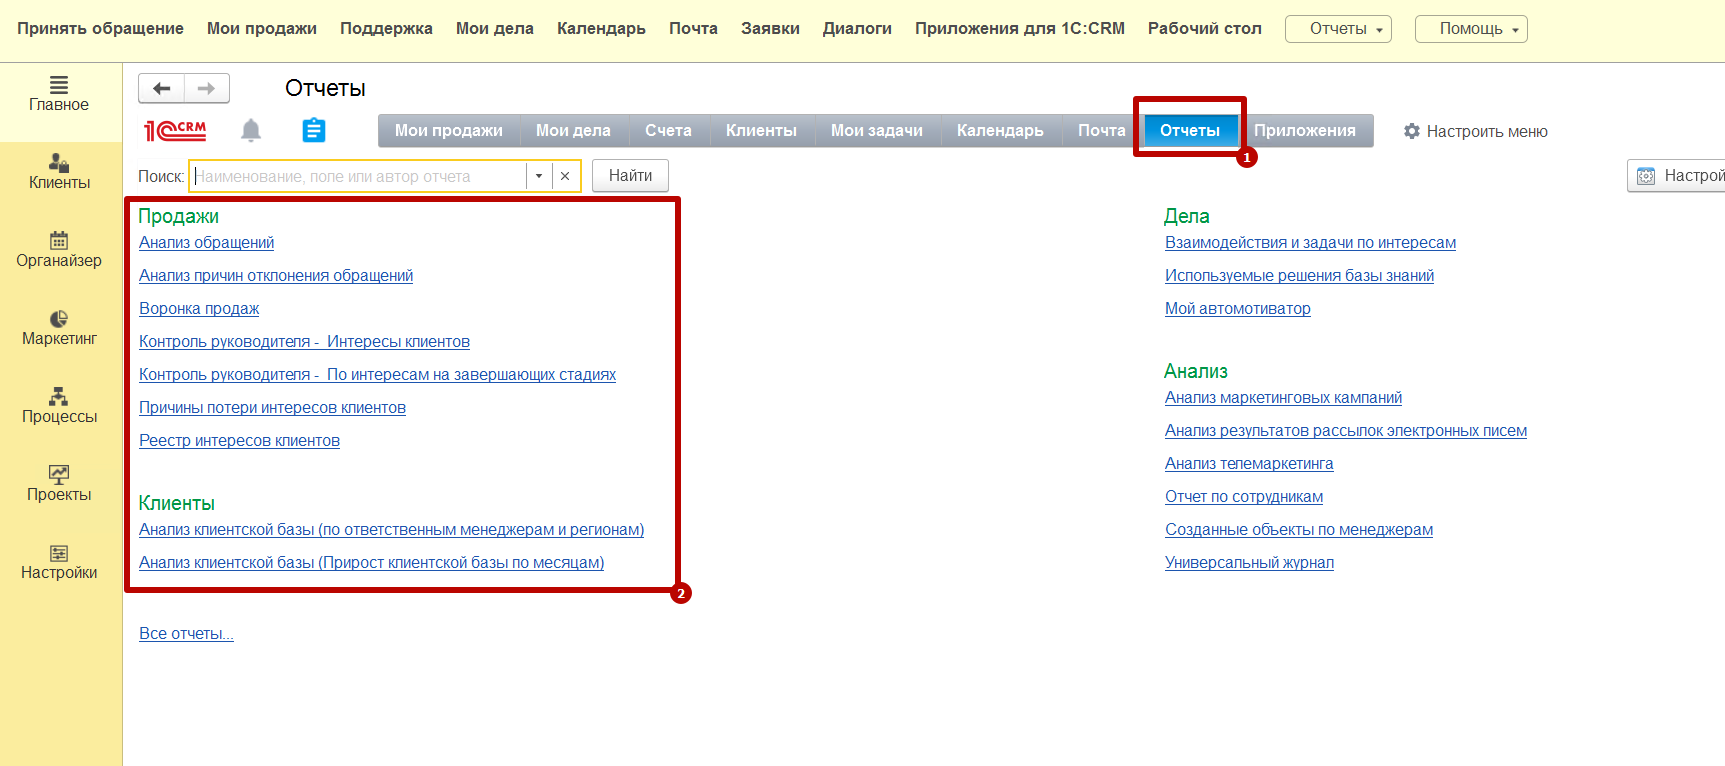Screen dimensions: 1725x766
Task: Open the blue clipboard tasks icon
Action: pos(313,130)
